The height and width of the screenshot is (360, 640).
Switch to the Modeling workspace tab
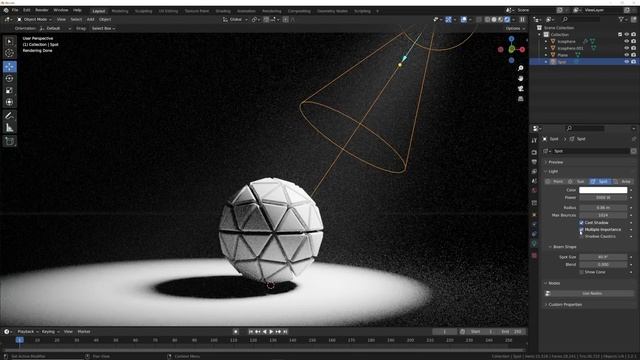pyautogui.click(x=120, y=11)
